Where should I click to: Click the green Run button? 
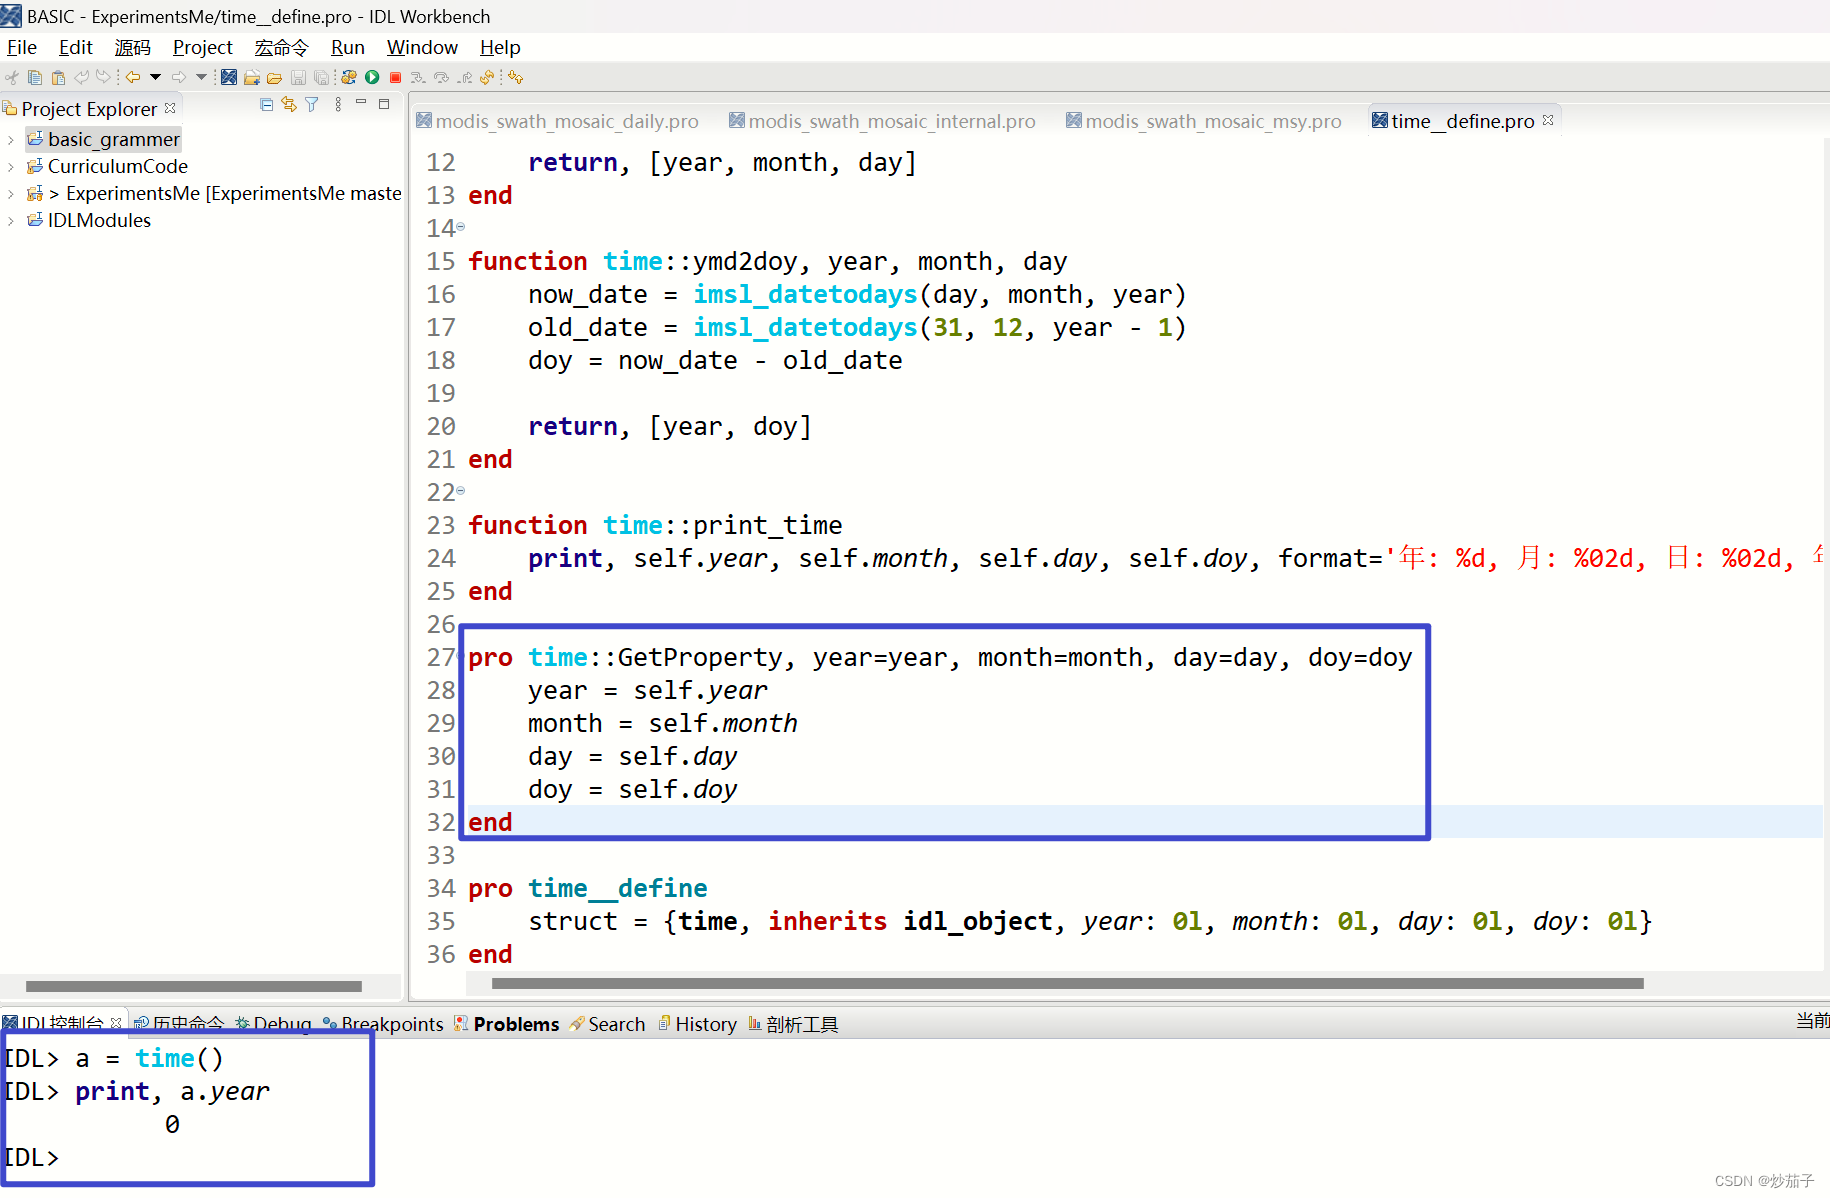[372, 77]
